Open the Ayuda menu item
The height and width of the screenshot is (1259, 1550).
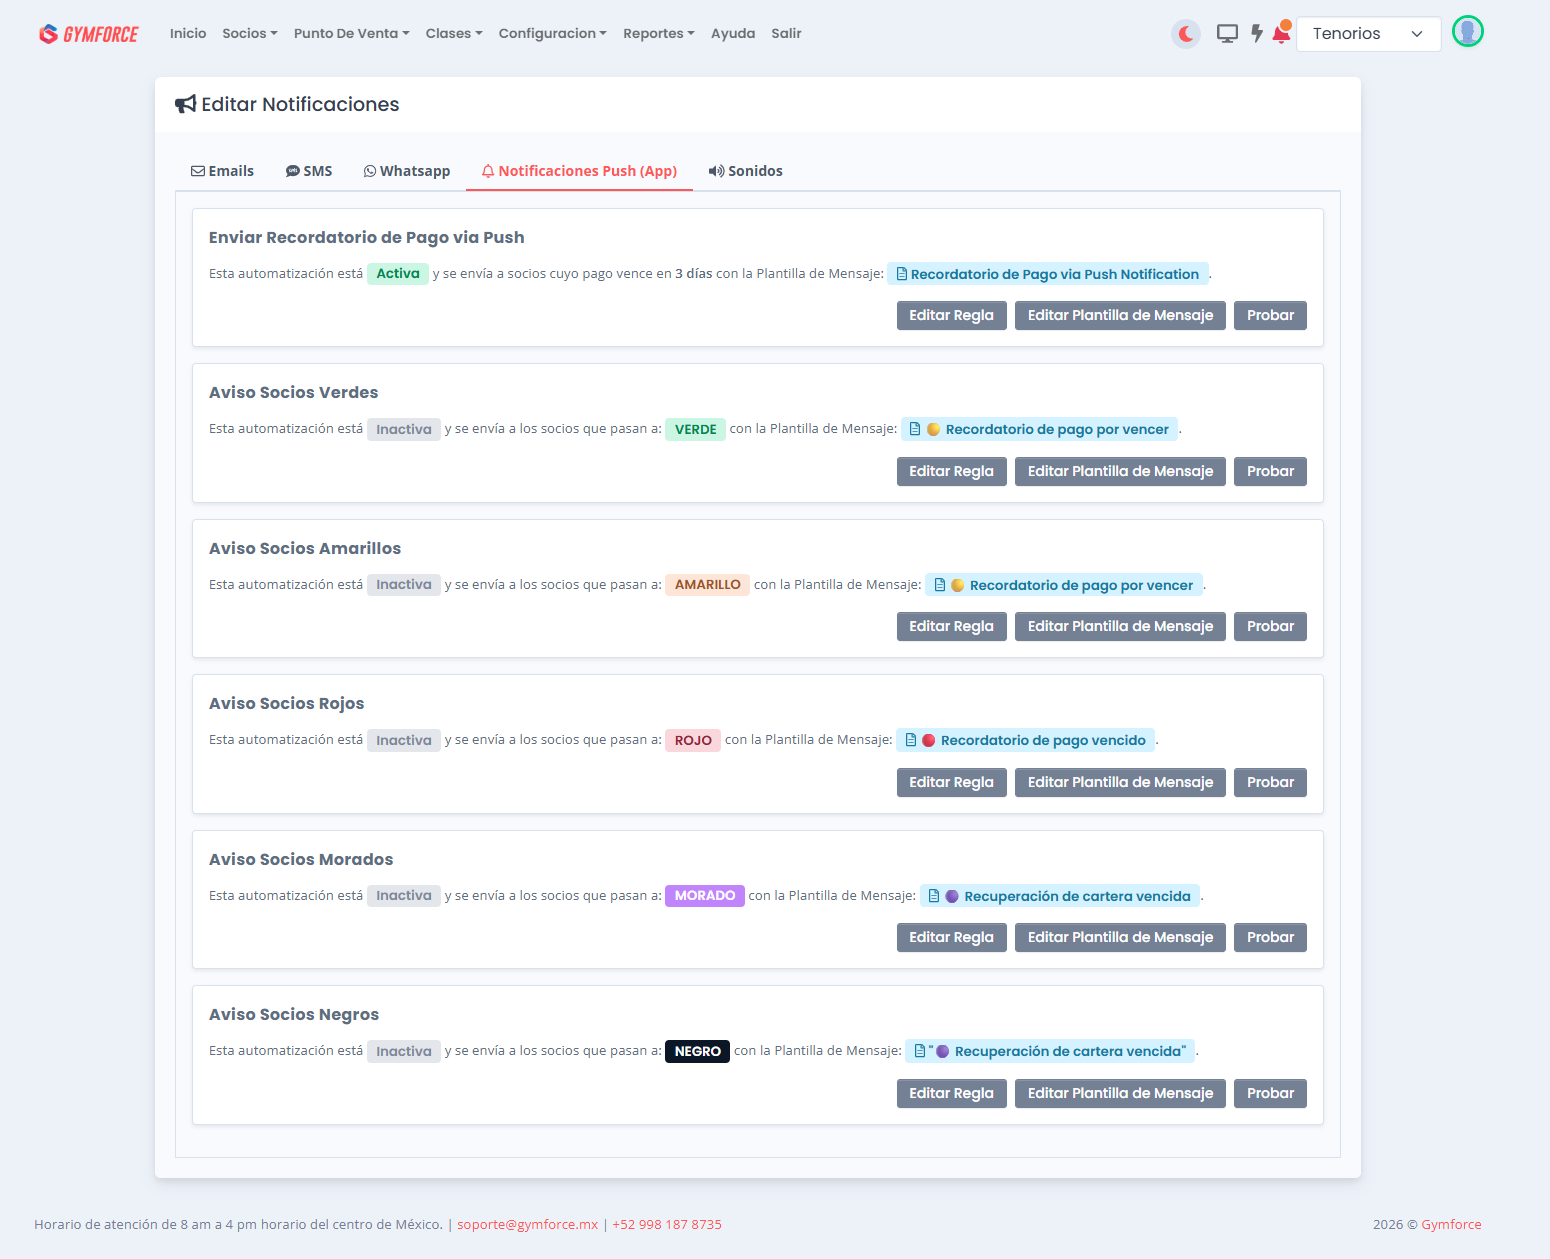pos(733,33)
